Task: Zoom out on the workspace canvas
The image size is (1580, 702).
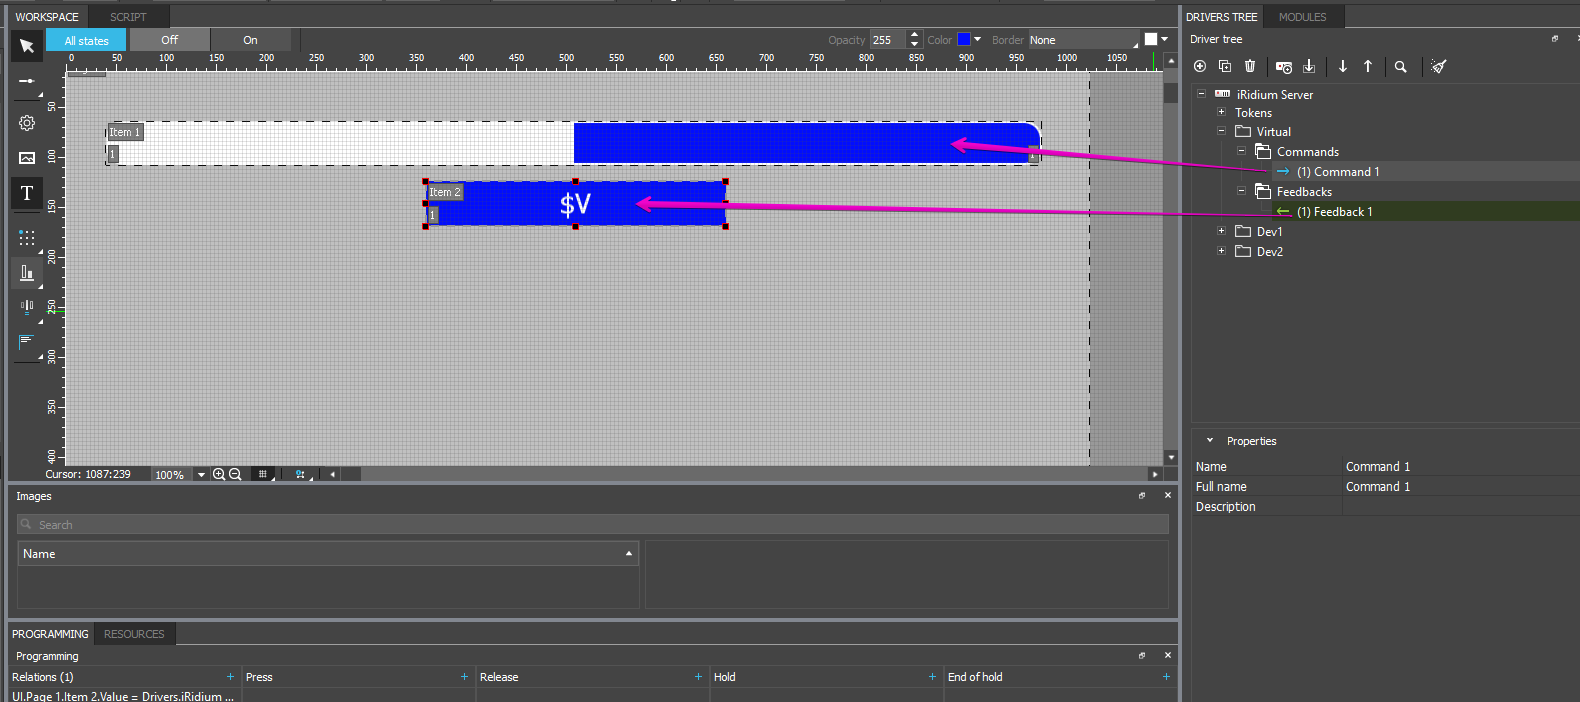Action: point(235,475)
